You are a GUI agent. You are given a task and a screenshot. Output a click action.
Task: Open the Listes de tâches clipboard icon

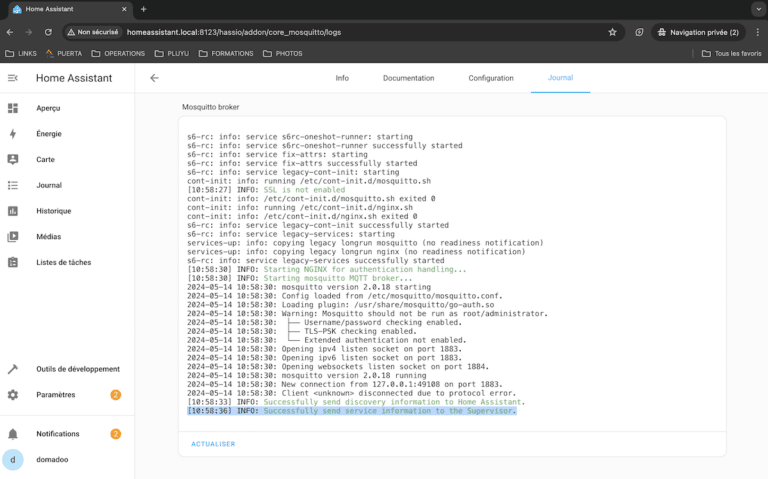pos(13,263)
